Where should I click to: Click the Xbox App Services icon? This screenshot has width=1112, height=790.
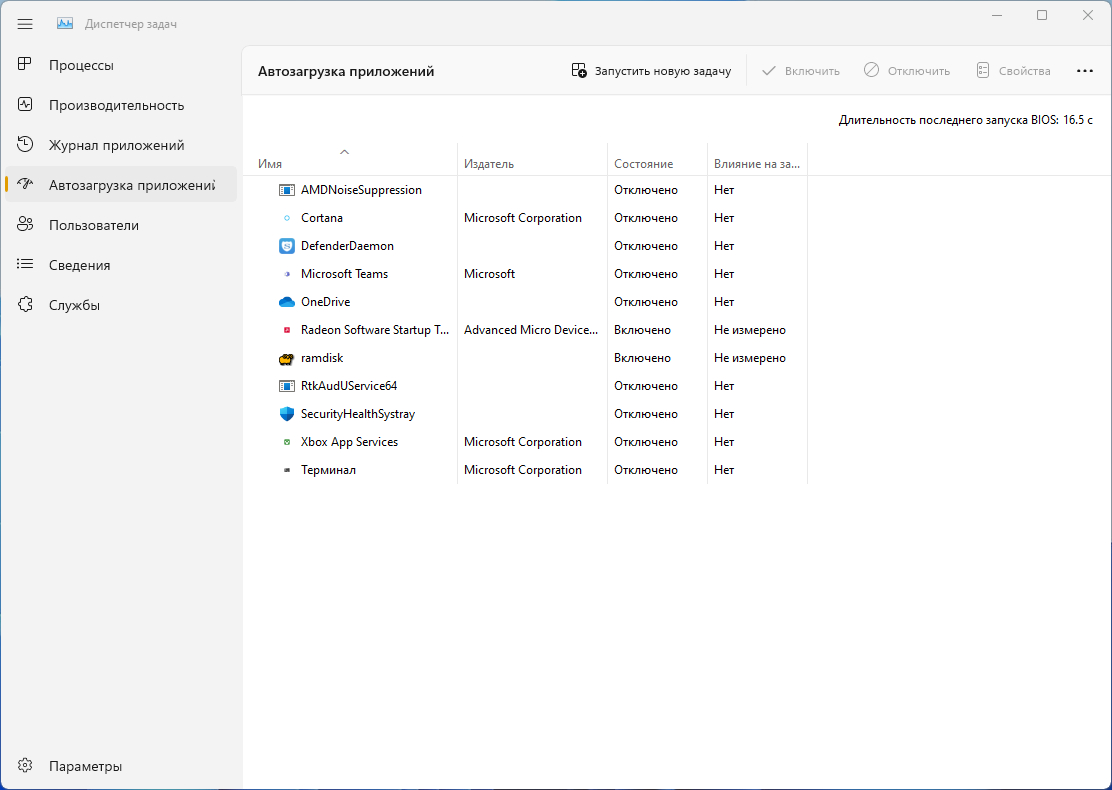[287, 442]
